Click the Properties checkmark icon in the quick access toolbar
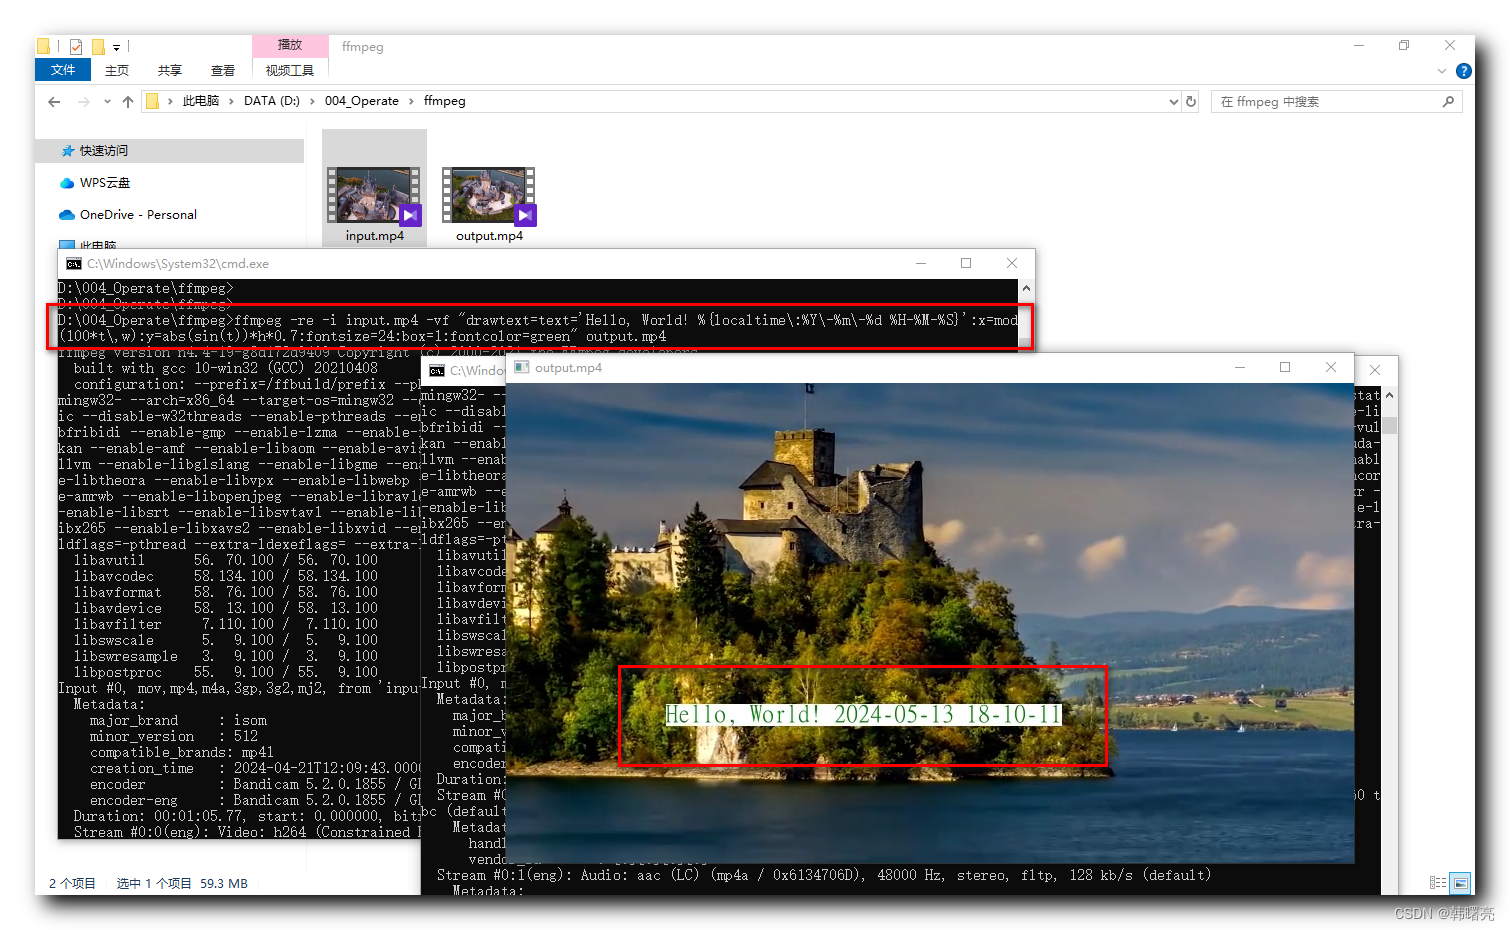 (x=76, y=46)
